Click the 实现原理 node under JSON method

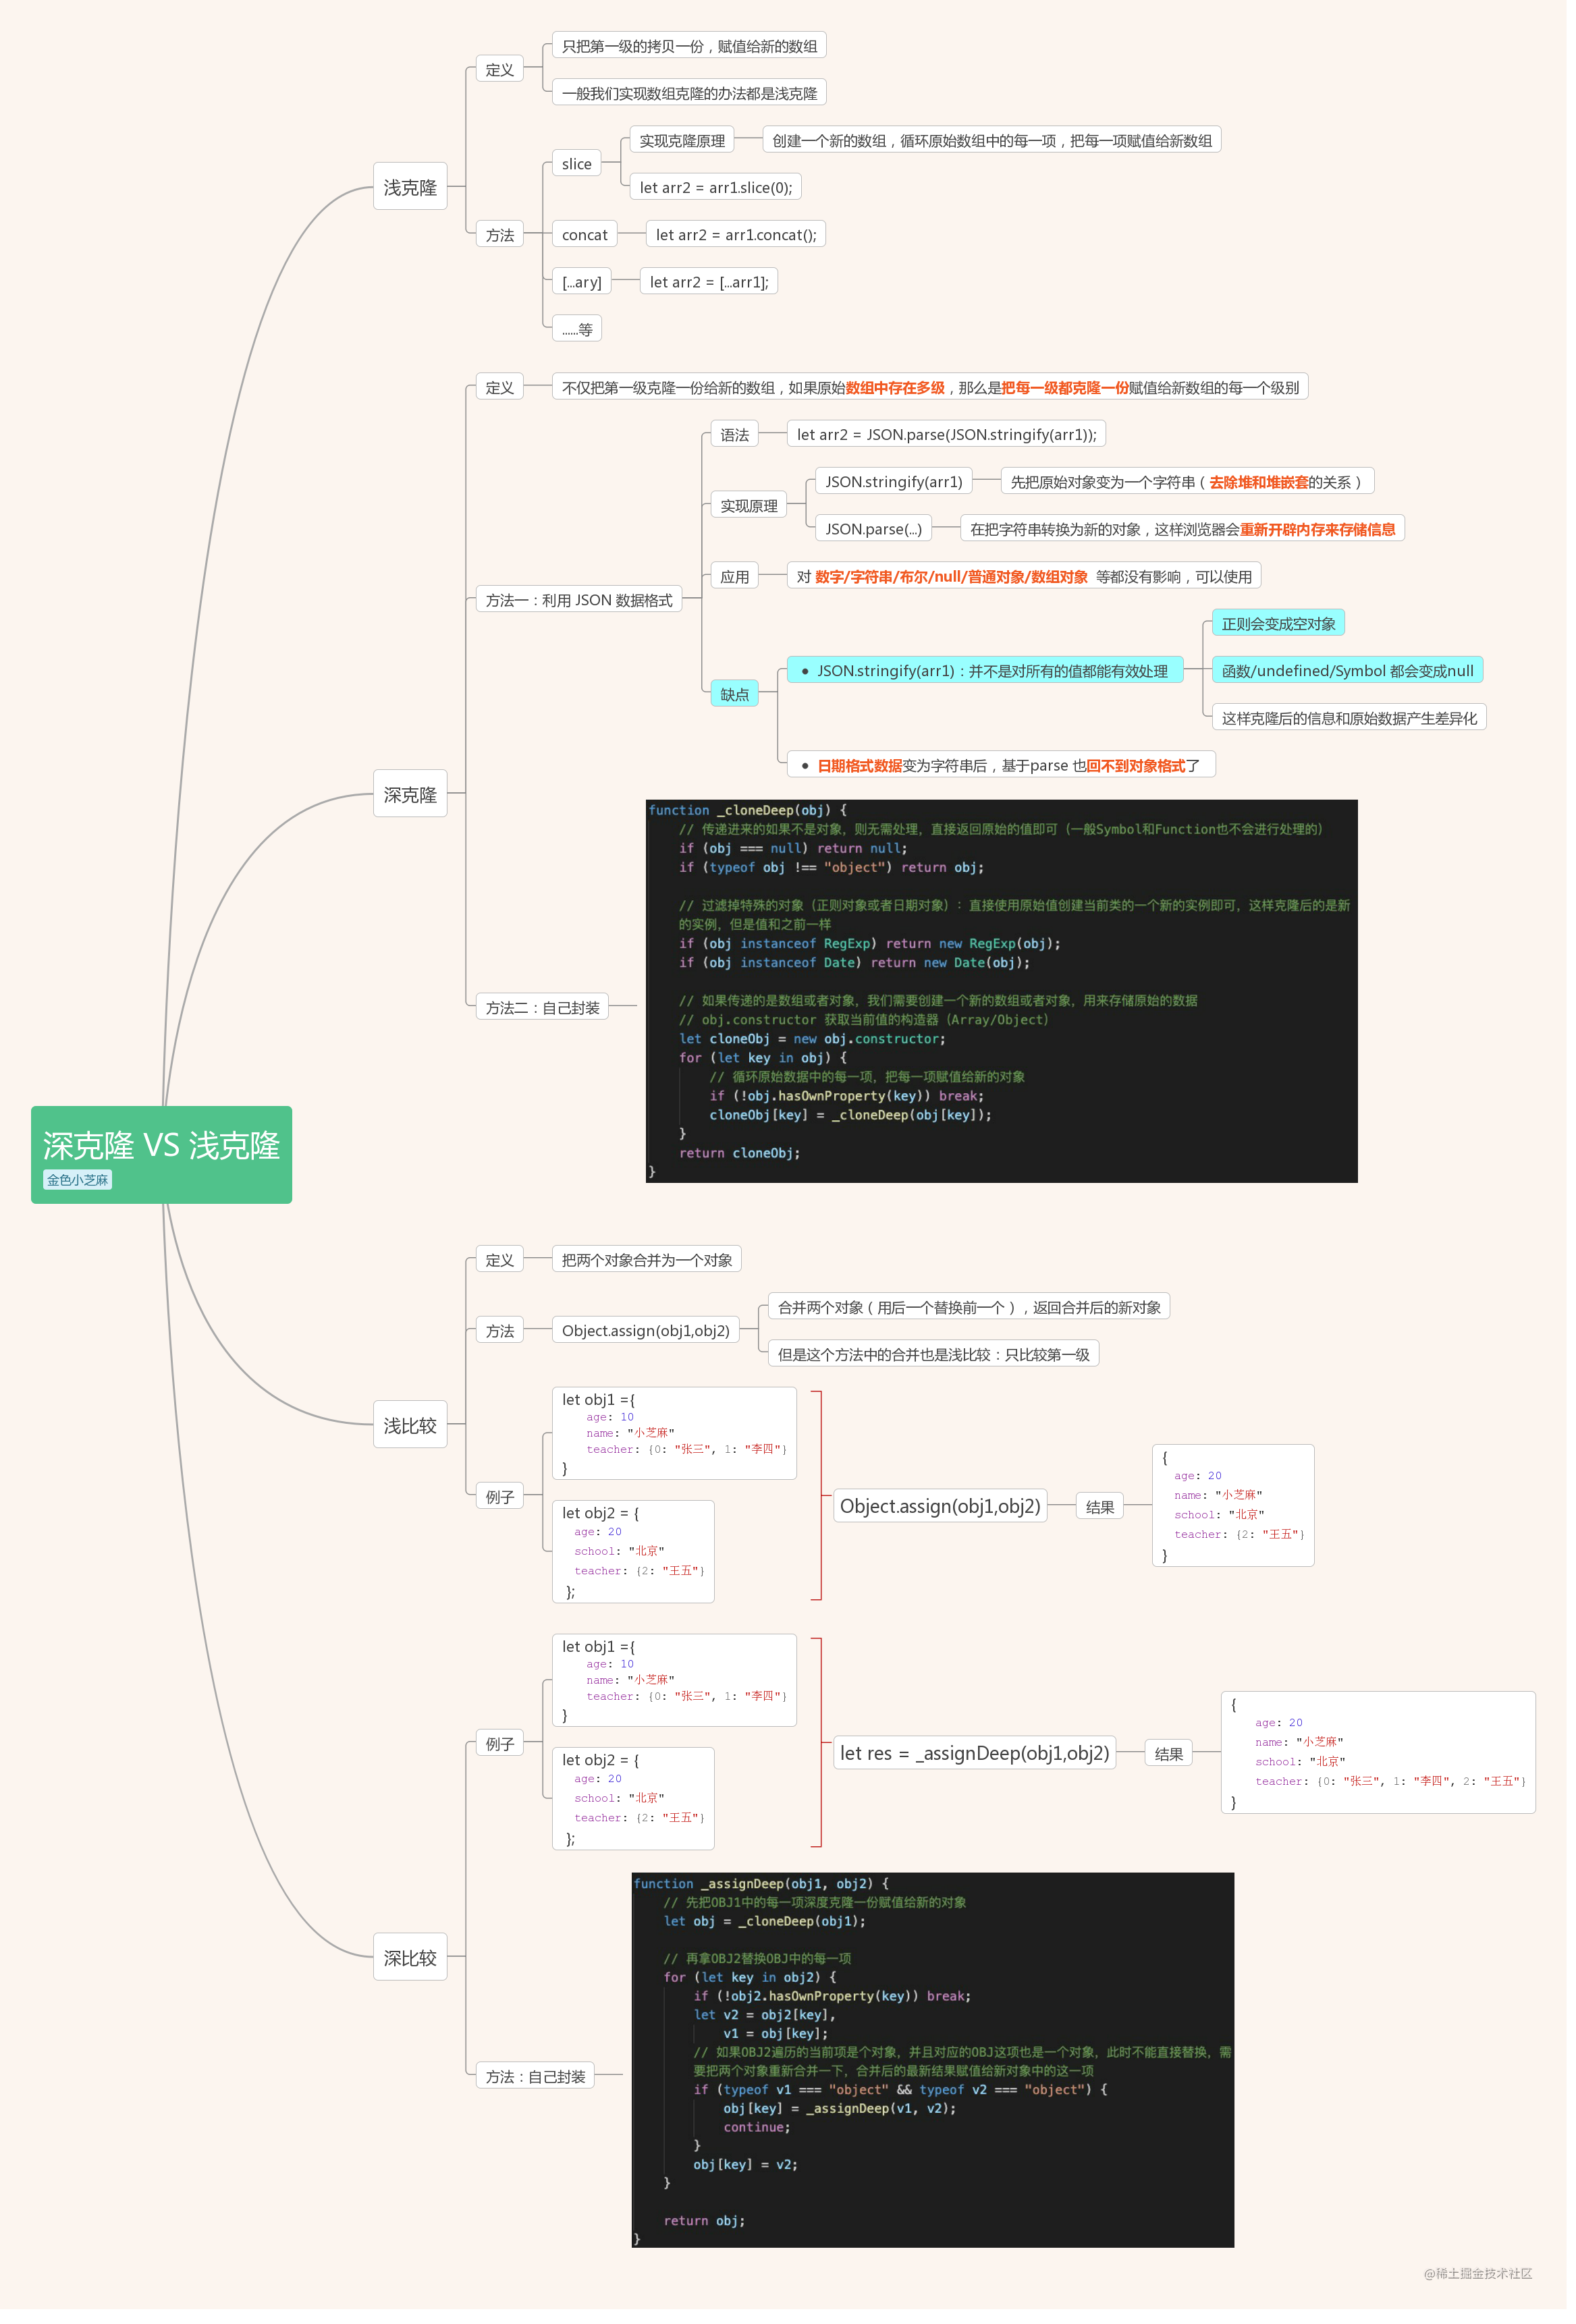748,506
